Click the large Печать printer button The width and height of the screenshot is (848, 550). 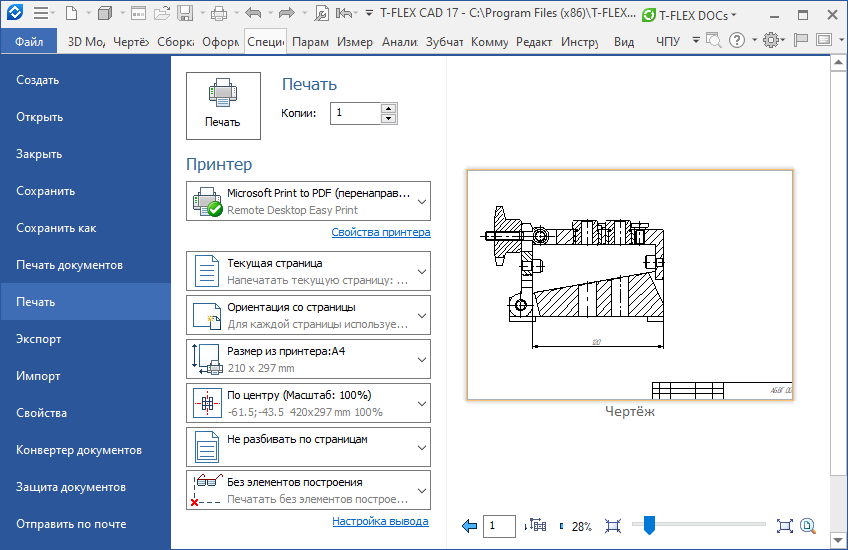point(223,105)
